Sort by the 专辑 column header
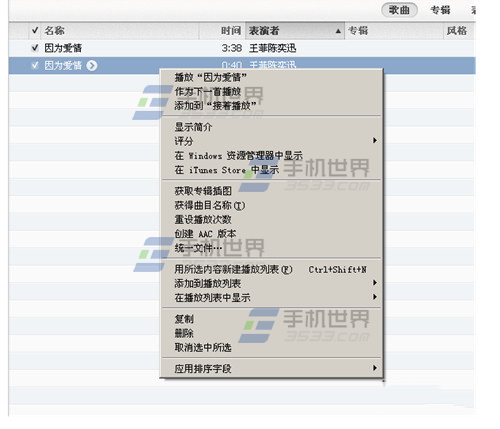The width and height of the screenshot is (500, 429). tap(394, 31)
